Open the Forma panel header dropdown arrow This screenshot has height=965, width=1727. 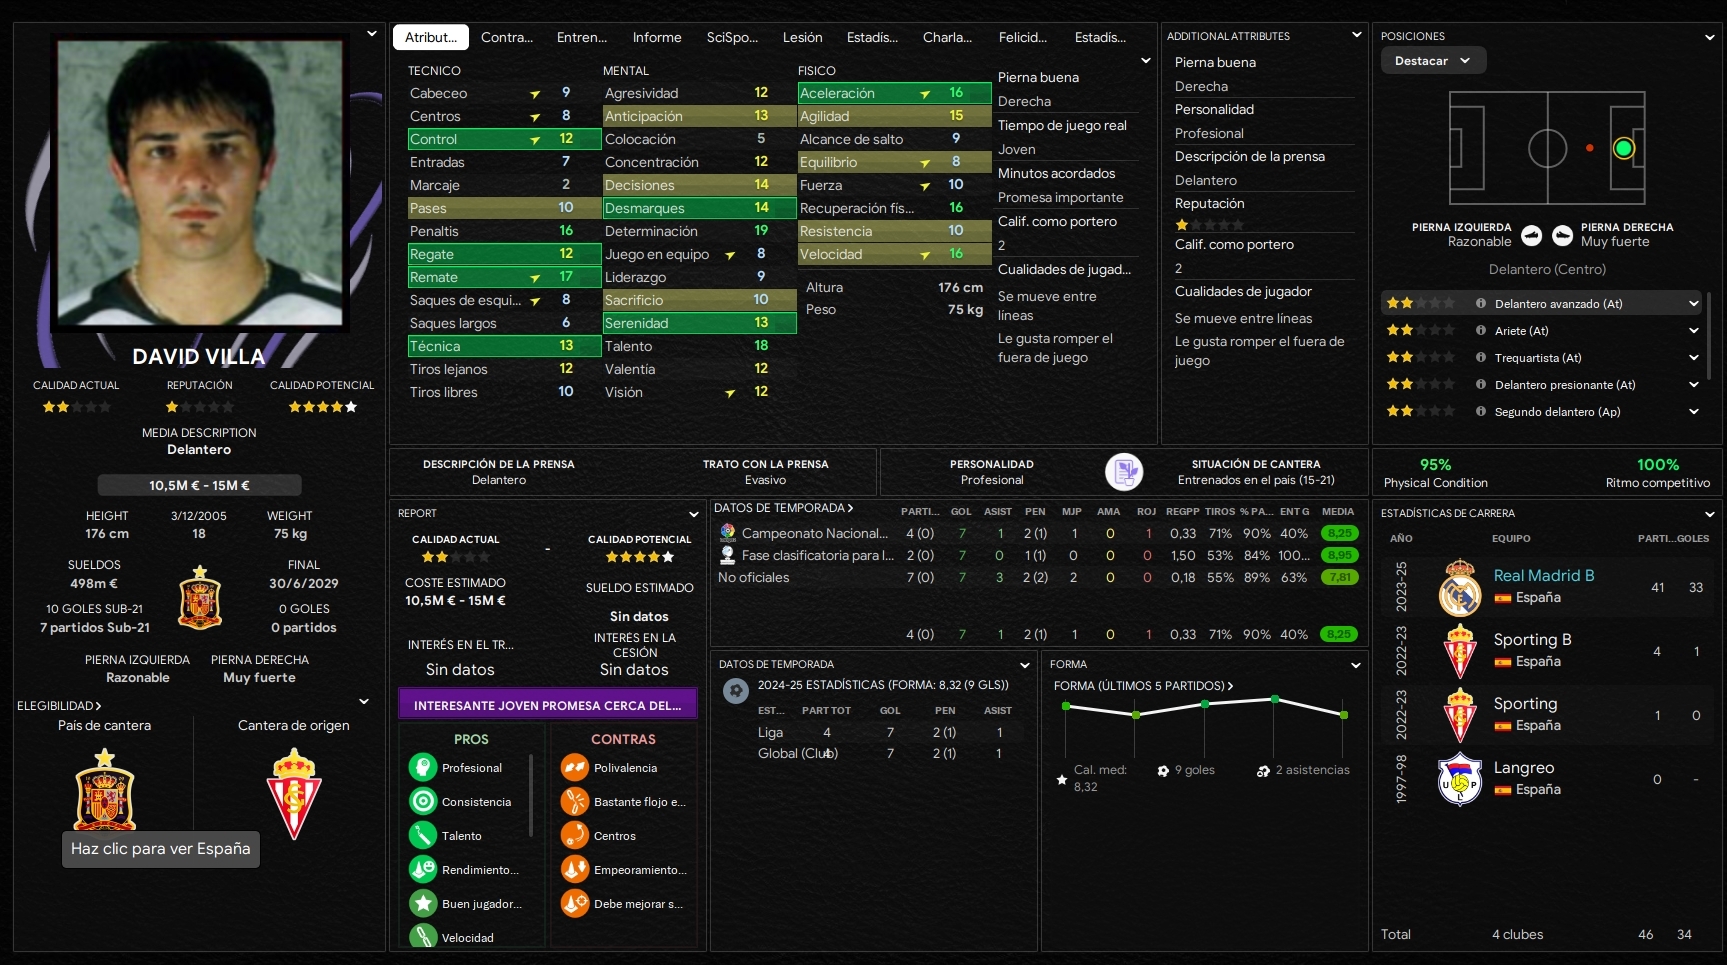(1356, 665)
